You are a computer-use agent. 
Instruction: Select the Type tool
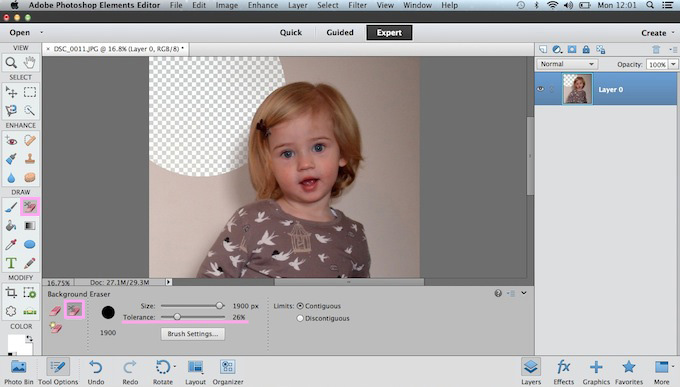(11, 263)
